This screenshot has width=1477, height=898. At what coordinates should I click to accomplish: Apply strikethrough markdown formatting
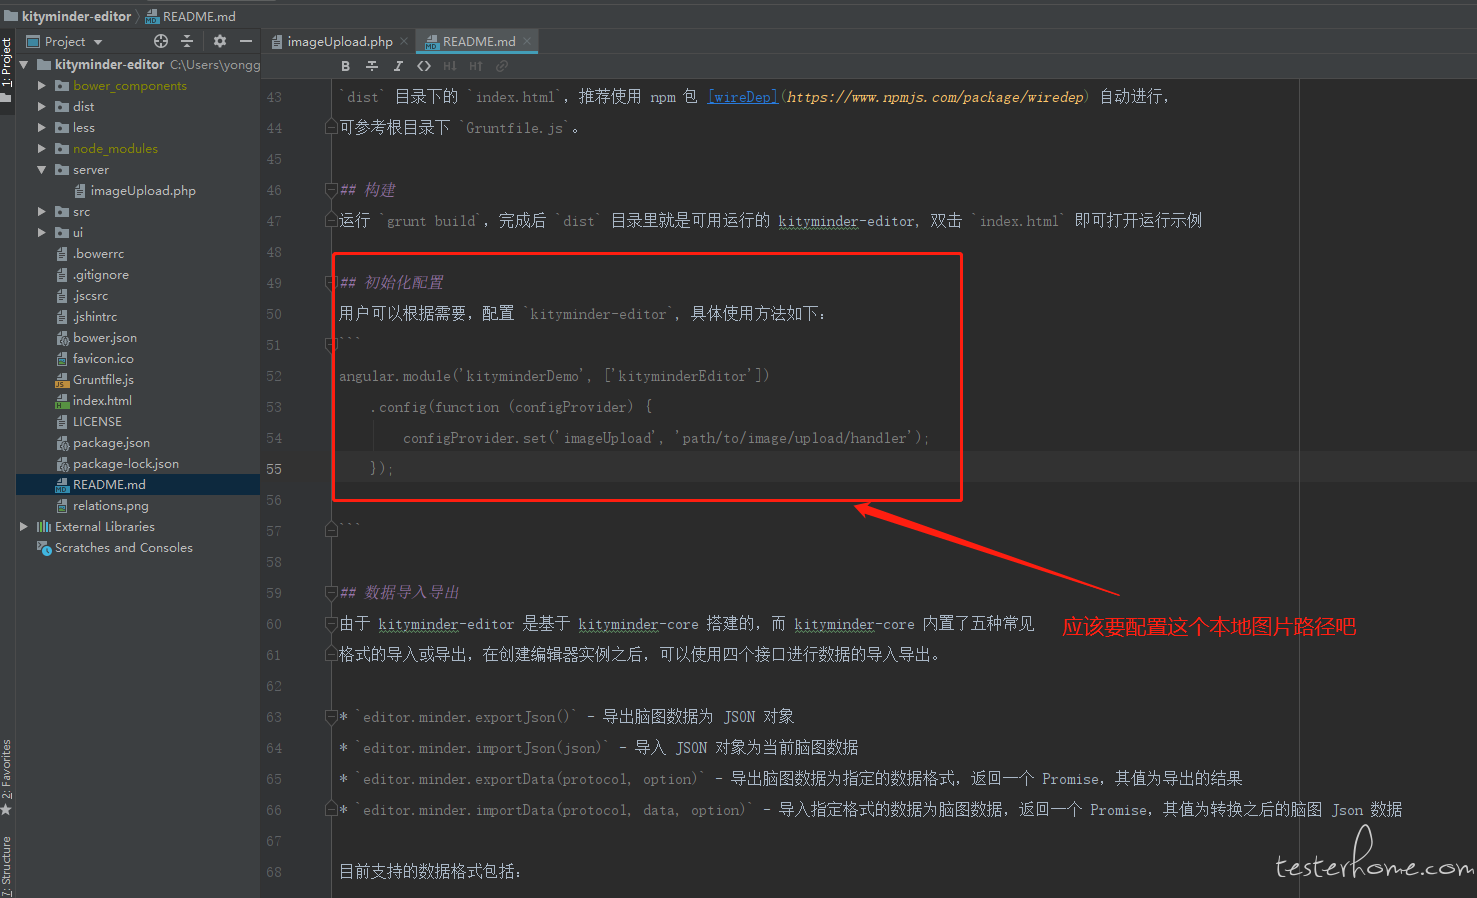point(371,66)
